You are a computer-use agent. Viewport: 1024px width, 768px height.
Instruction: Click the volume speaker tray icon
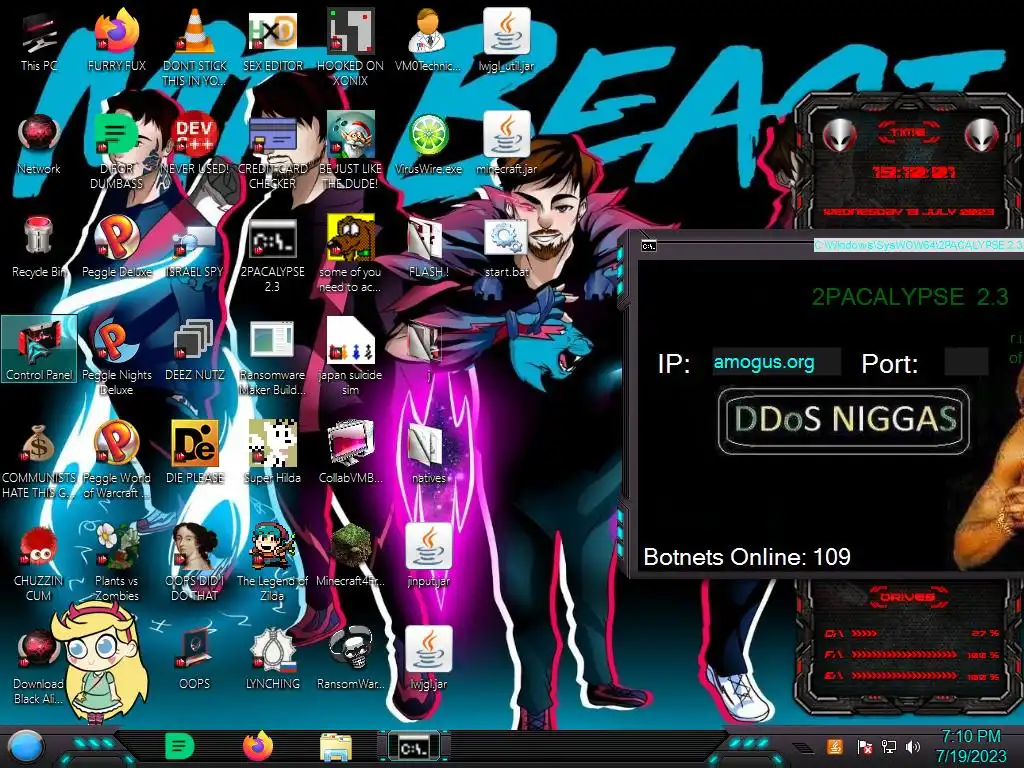point(913,746)
